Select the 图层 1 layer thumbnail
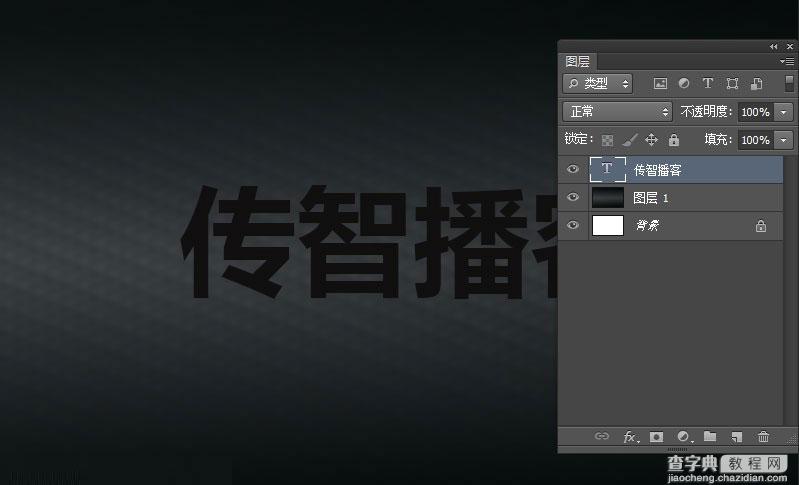The width and height of the screenshot is (799, 485). coord(607,197)
